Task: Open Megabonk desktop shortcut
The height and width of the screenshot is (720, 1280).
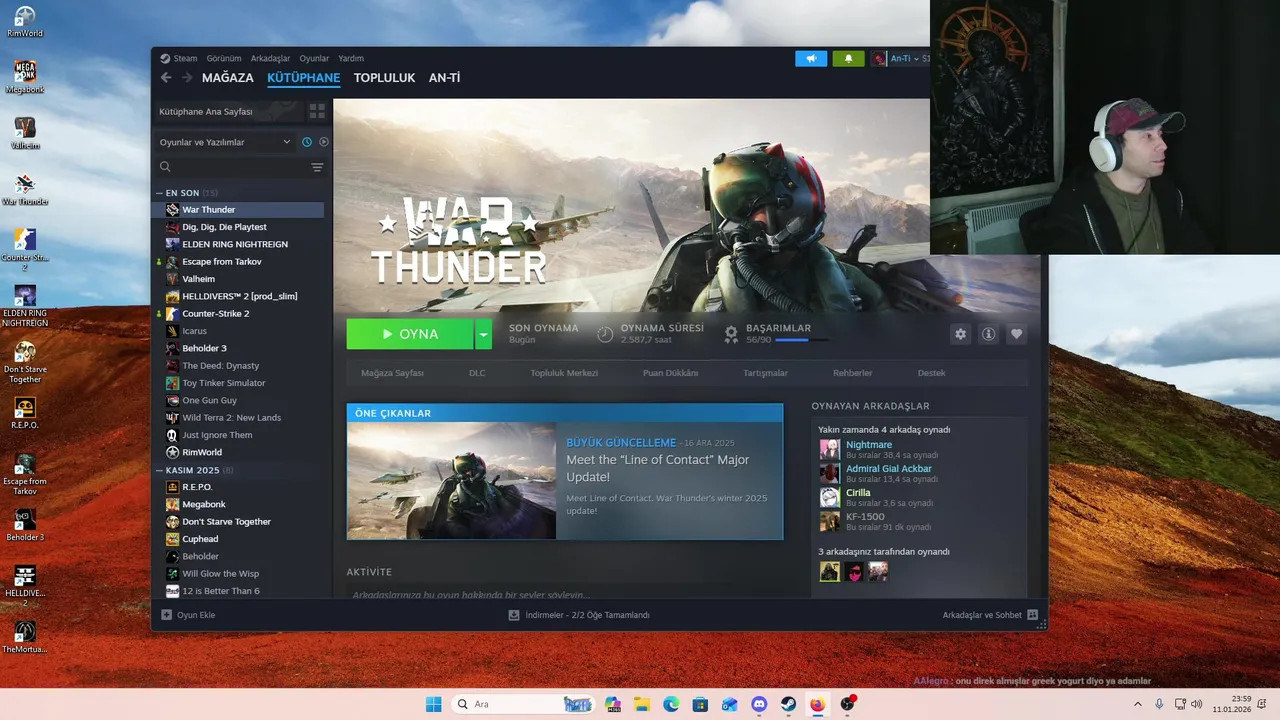Action: click(x=25, y=77)
